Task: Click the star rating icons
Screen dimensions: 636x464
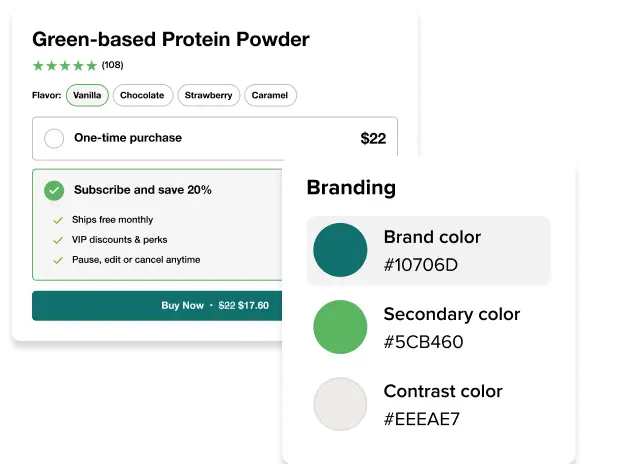Action: 65,66
